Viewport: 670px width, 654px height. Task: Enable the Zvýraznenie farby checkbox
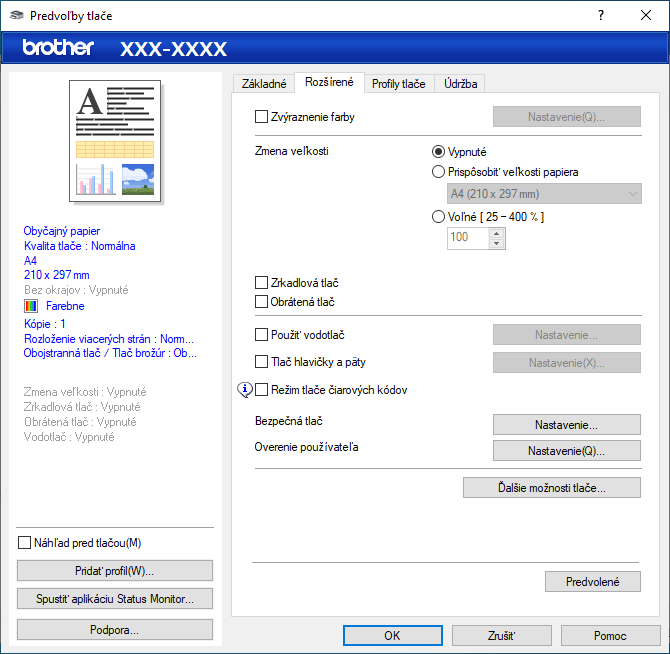pyautogui.click(x=262, y=117)
